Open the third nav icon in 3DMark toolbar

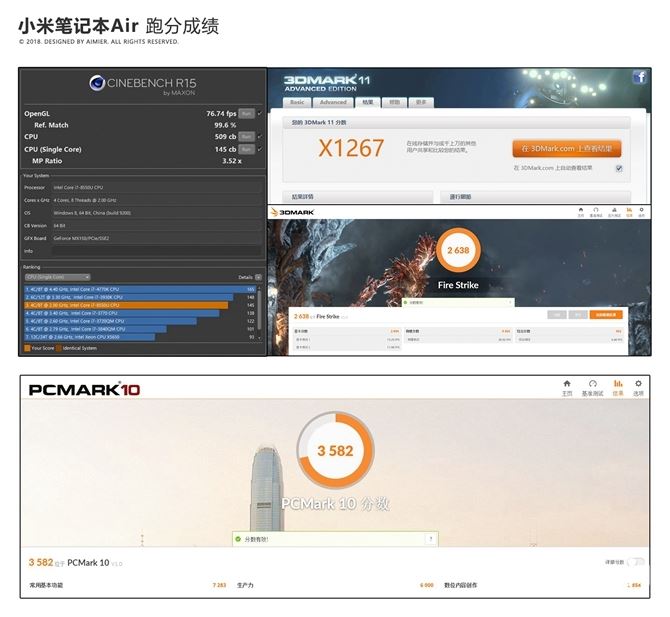(x=614, y=212)
